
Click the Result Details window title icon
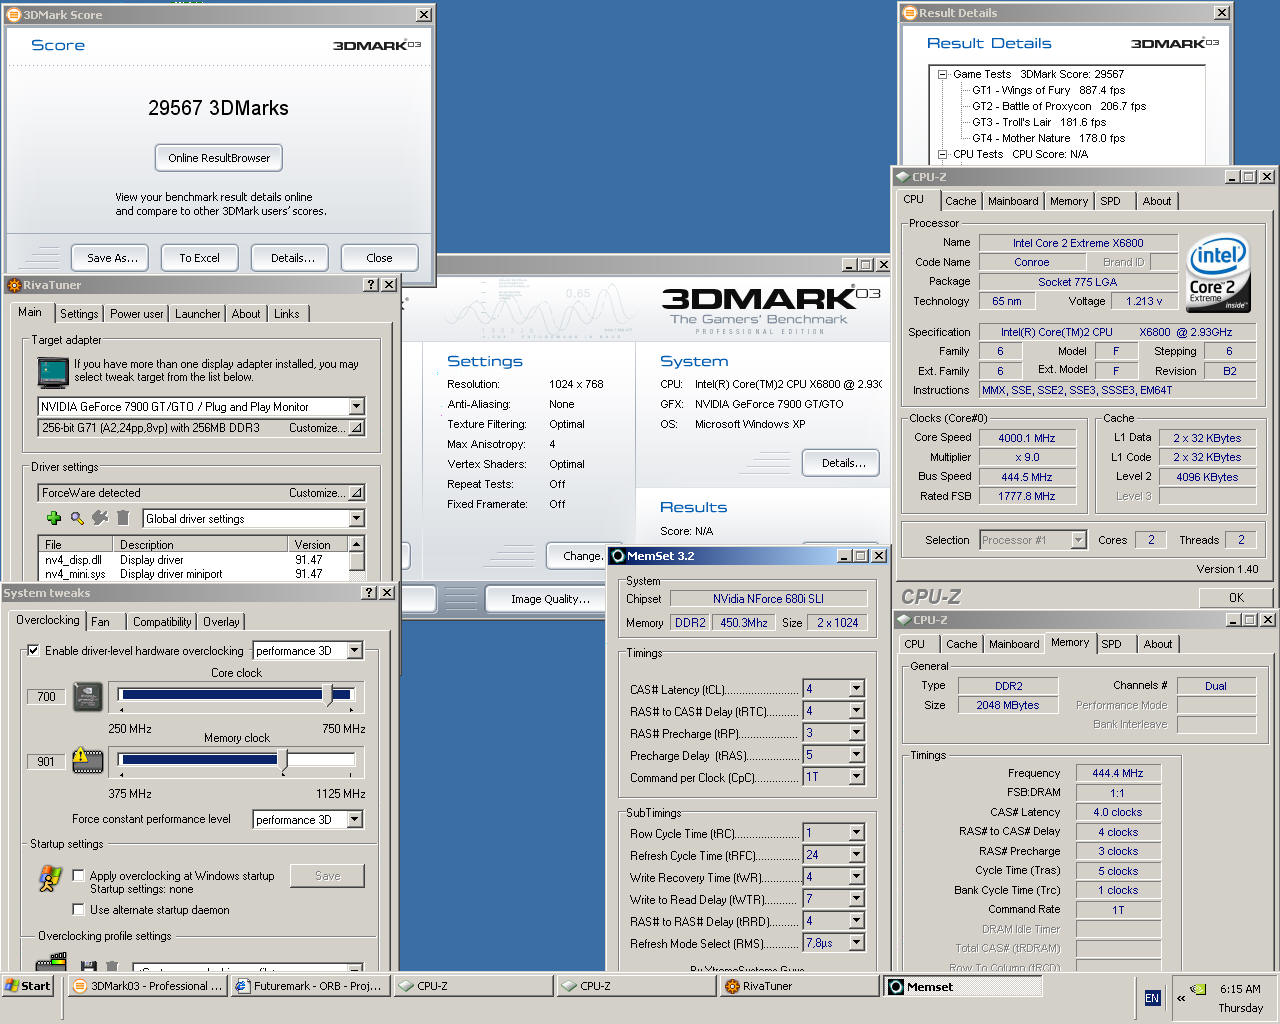(910, 13)
